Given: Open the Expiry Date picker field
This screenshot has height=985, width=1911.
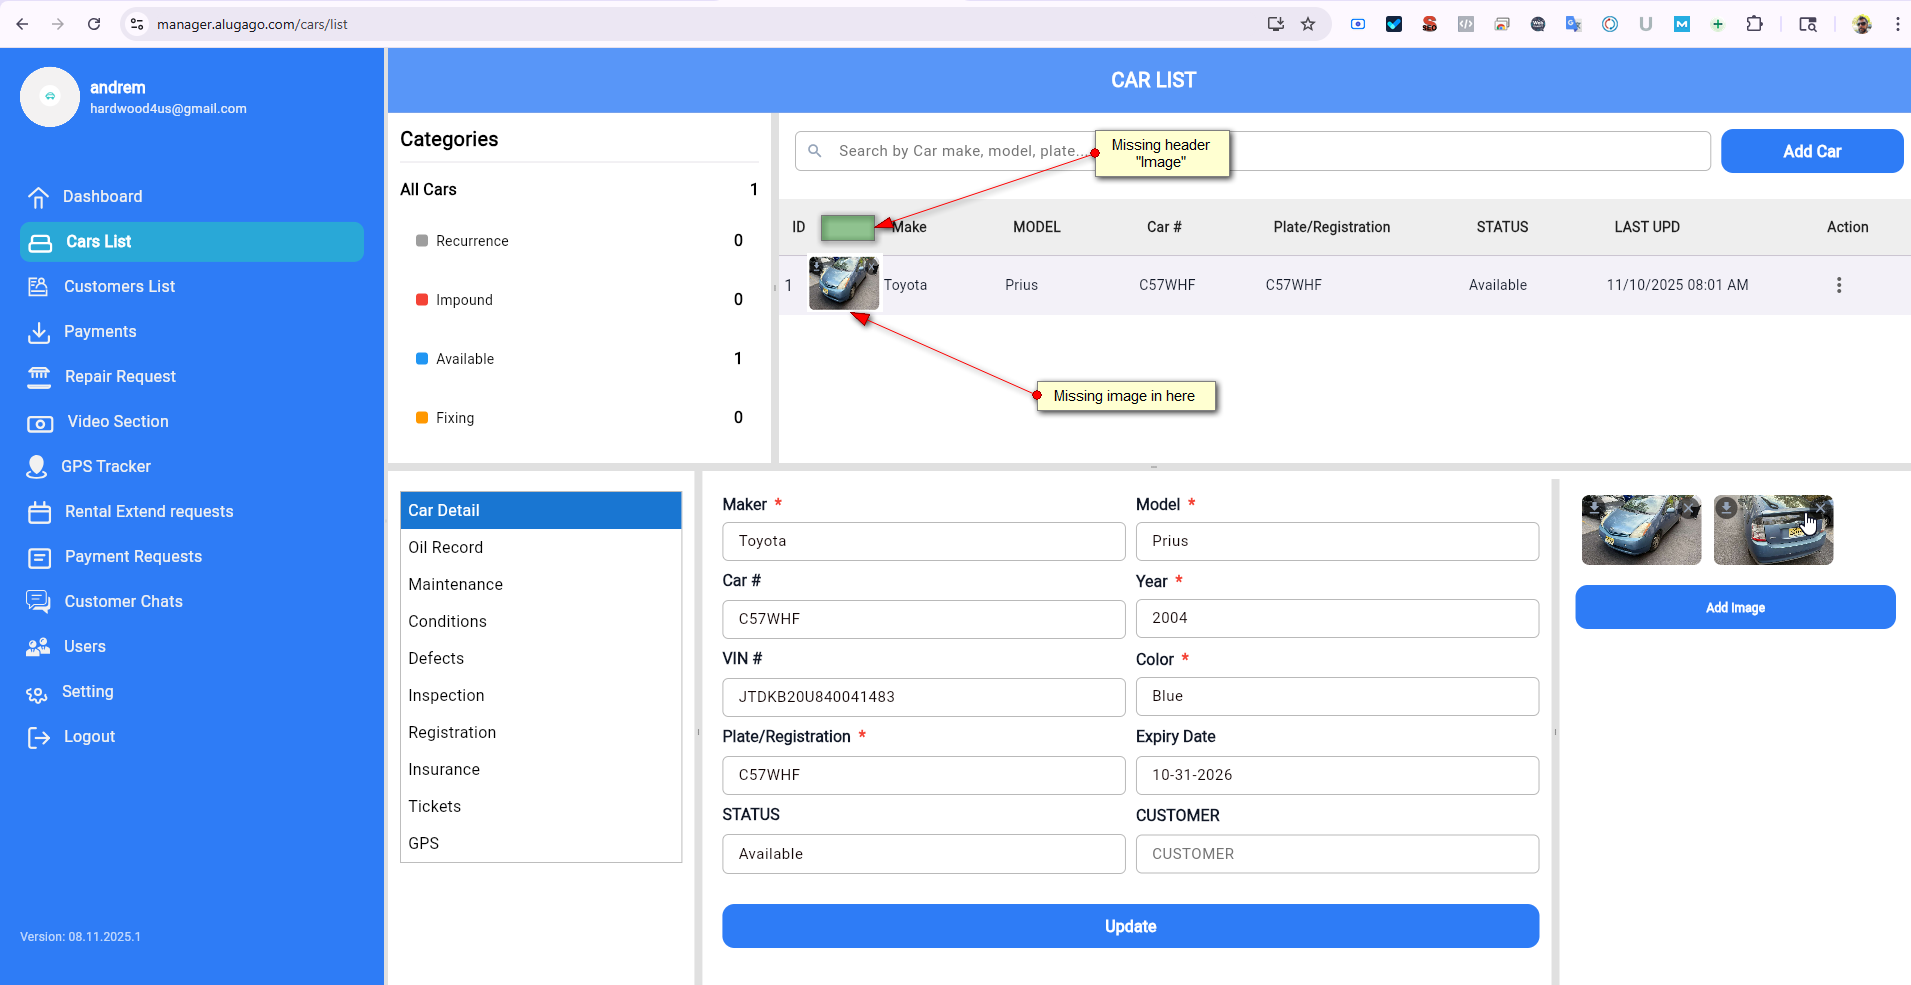Looking at the screenshot, I should [1336, 775].
